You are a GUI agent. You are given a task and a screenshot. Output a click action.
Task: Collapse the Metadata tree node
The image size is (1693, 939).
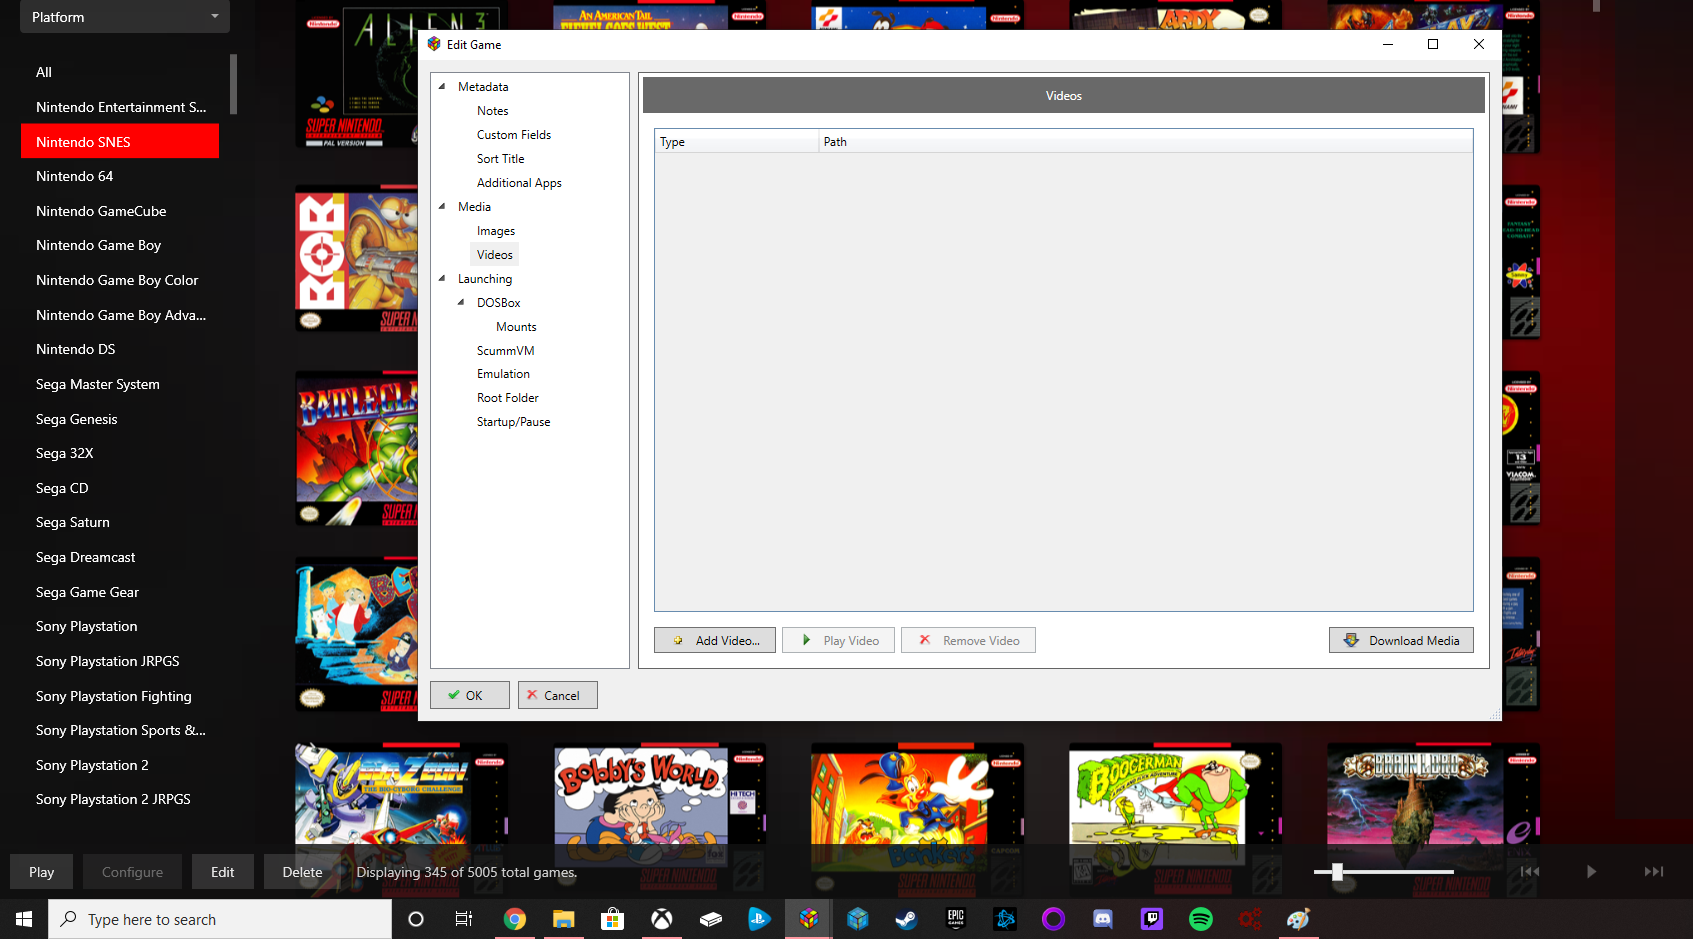pyautogui.click(x=442, y=87)
